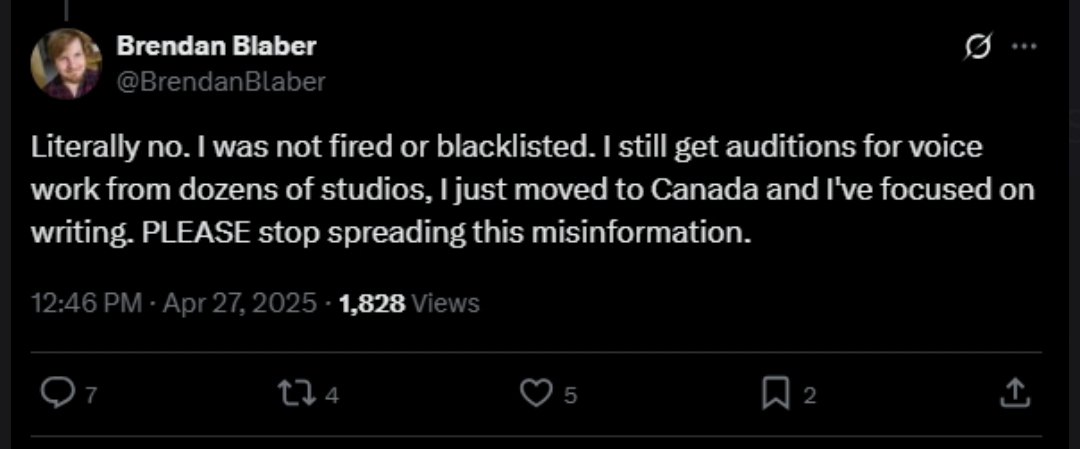The height and width of the screenshot is (449, 1080).
Task: Click the bookmark count number 2
Action: [810, 396]
